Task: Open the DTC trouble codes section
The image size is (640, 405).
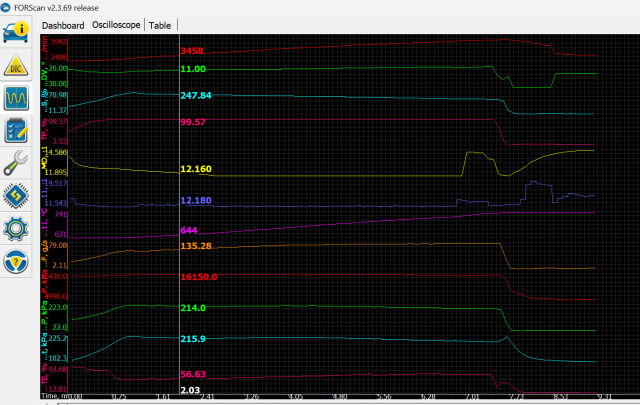Action: [x=18, y=66]
